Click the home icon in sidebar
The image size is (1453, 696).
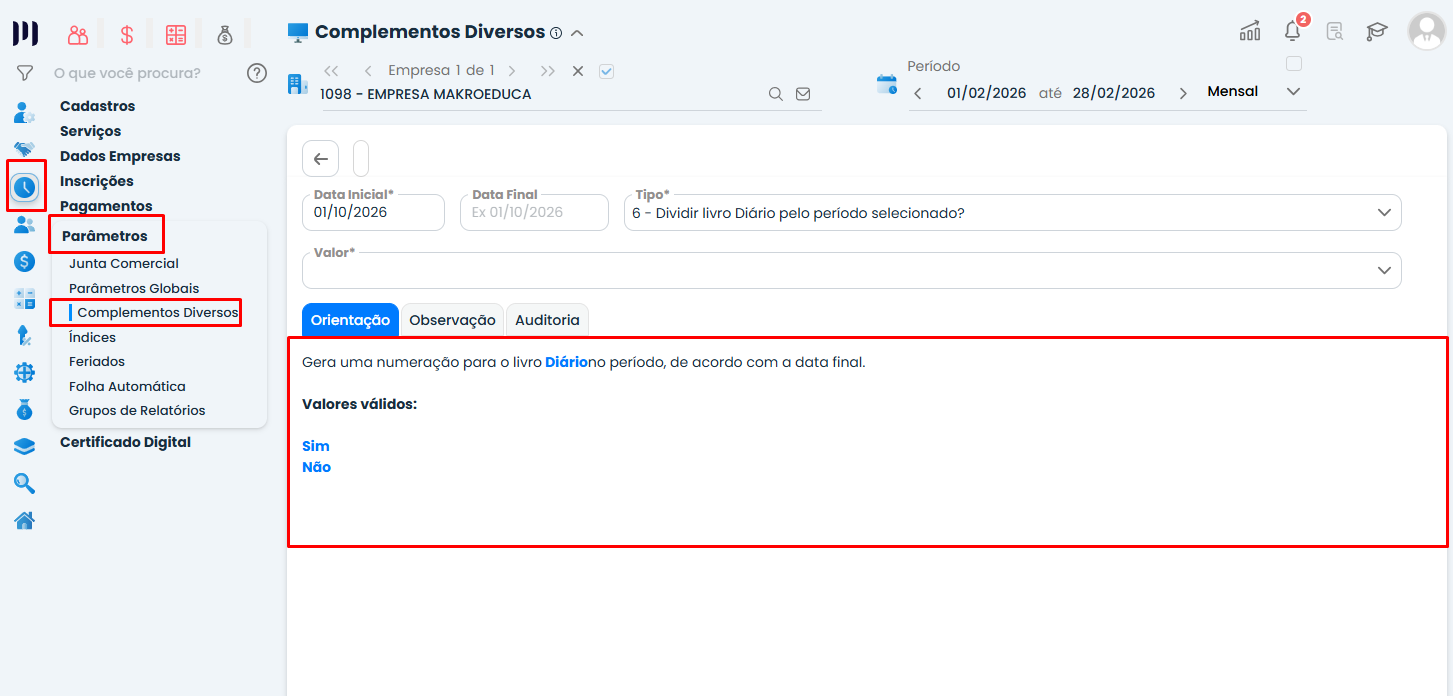[x=25, y=521]
